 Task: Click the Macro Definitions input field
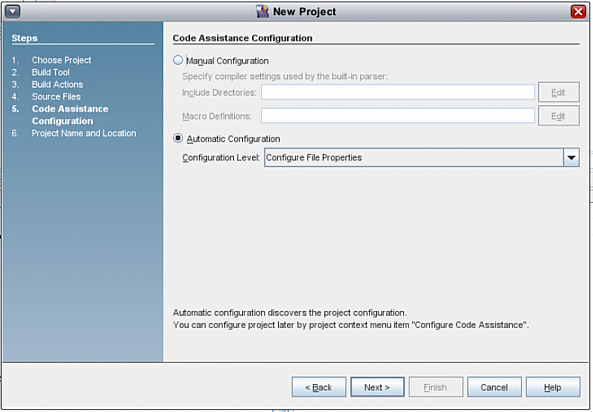point(397,116)
